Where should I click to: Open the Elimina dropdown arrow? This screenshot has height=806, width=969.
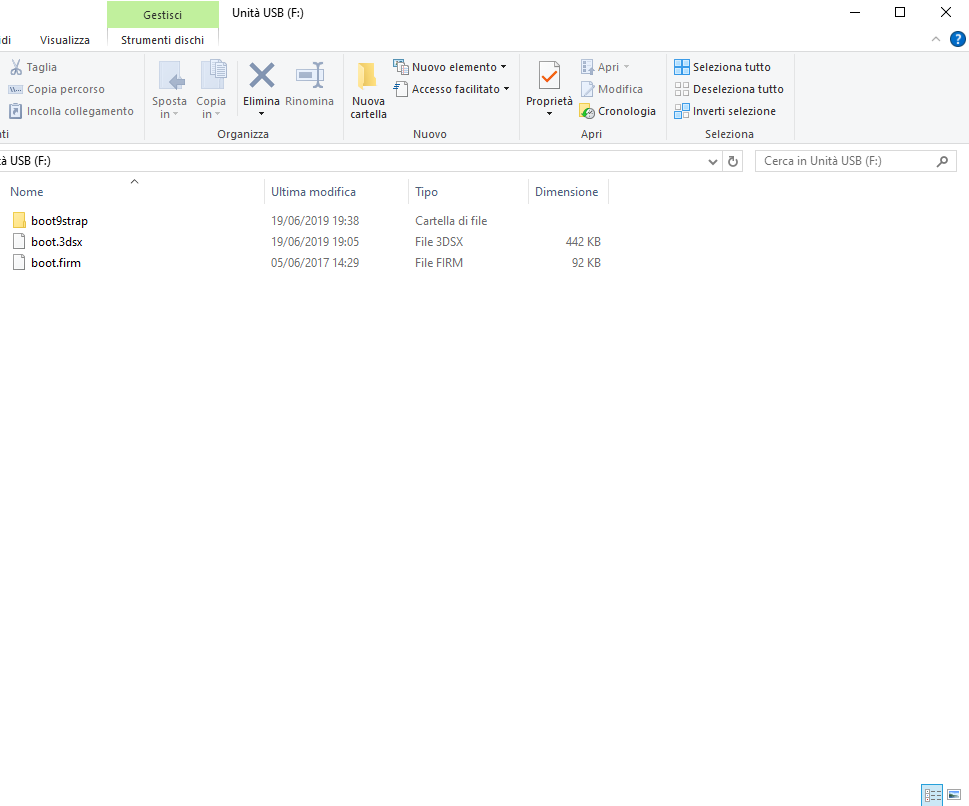[261, 114]
